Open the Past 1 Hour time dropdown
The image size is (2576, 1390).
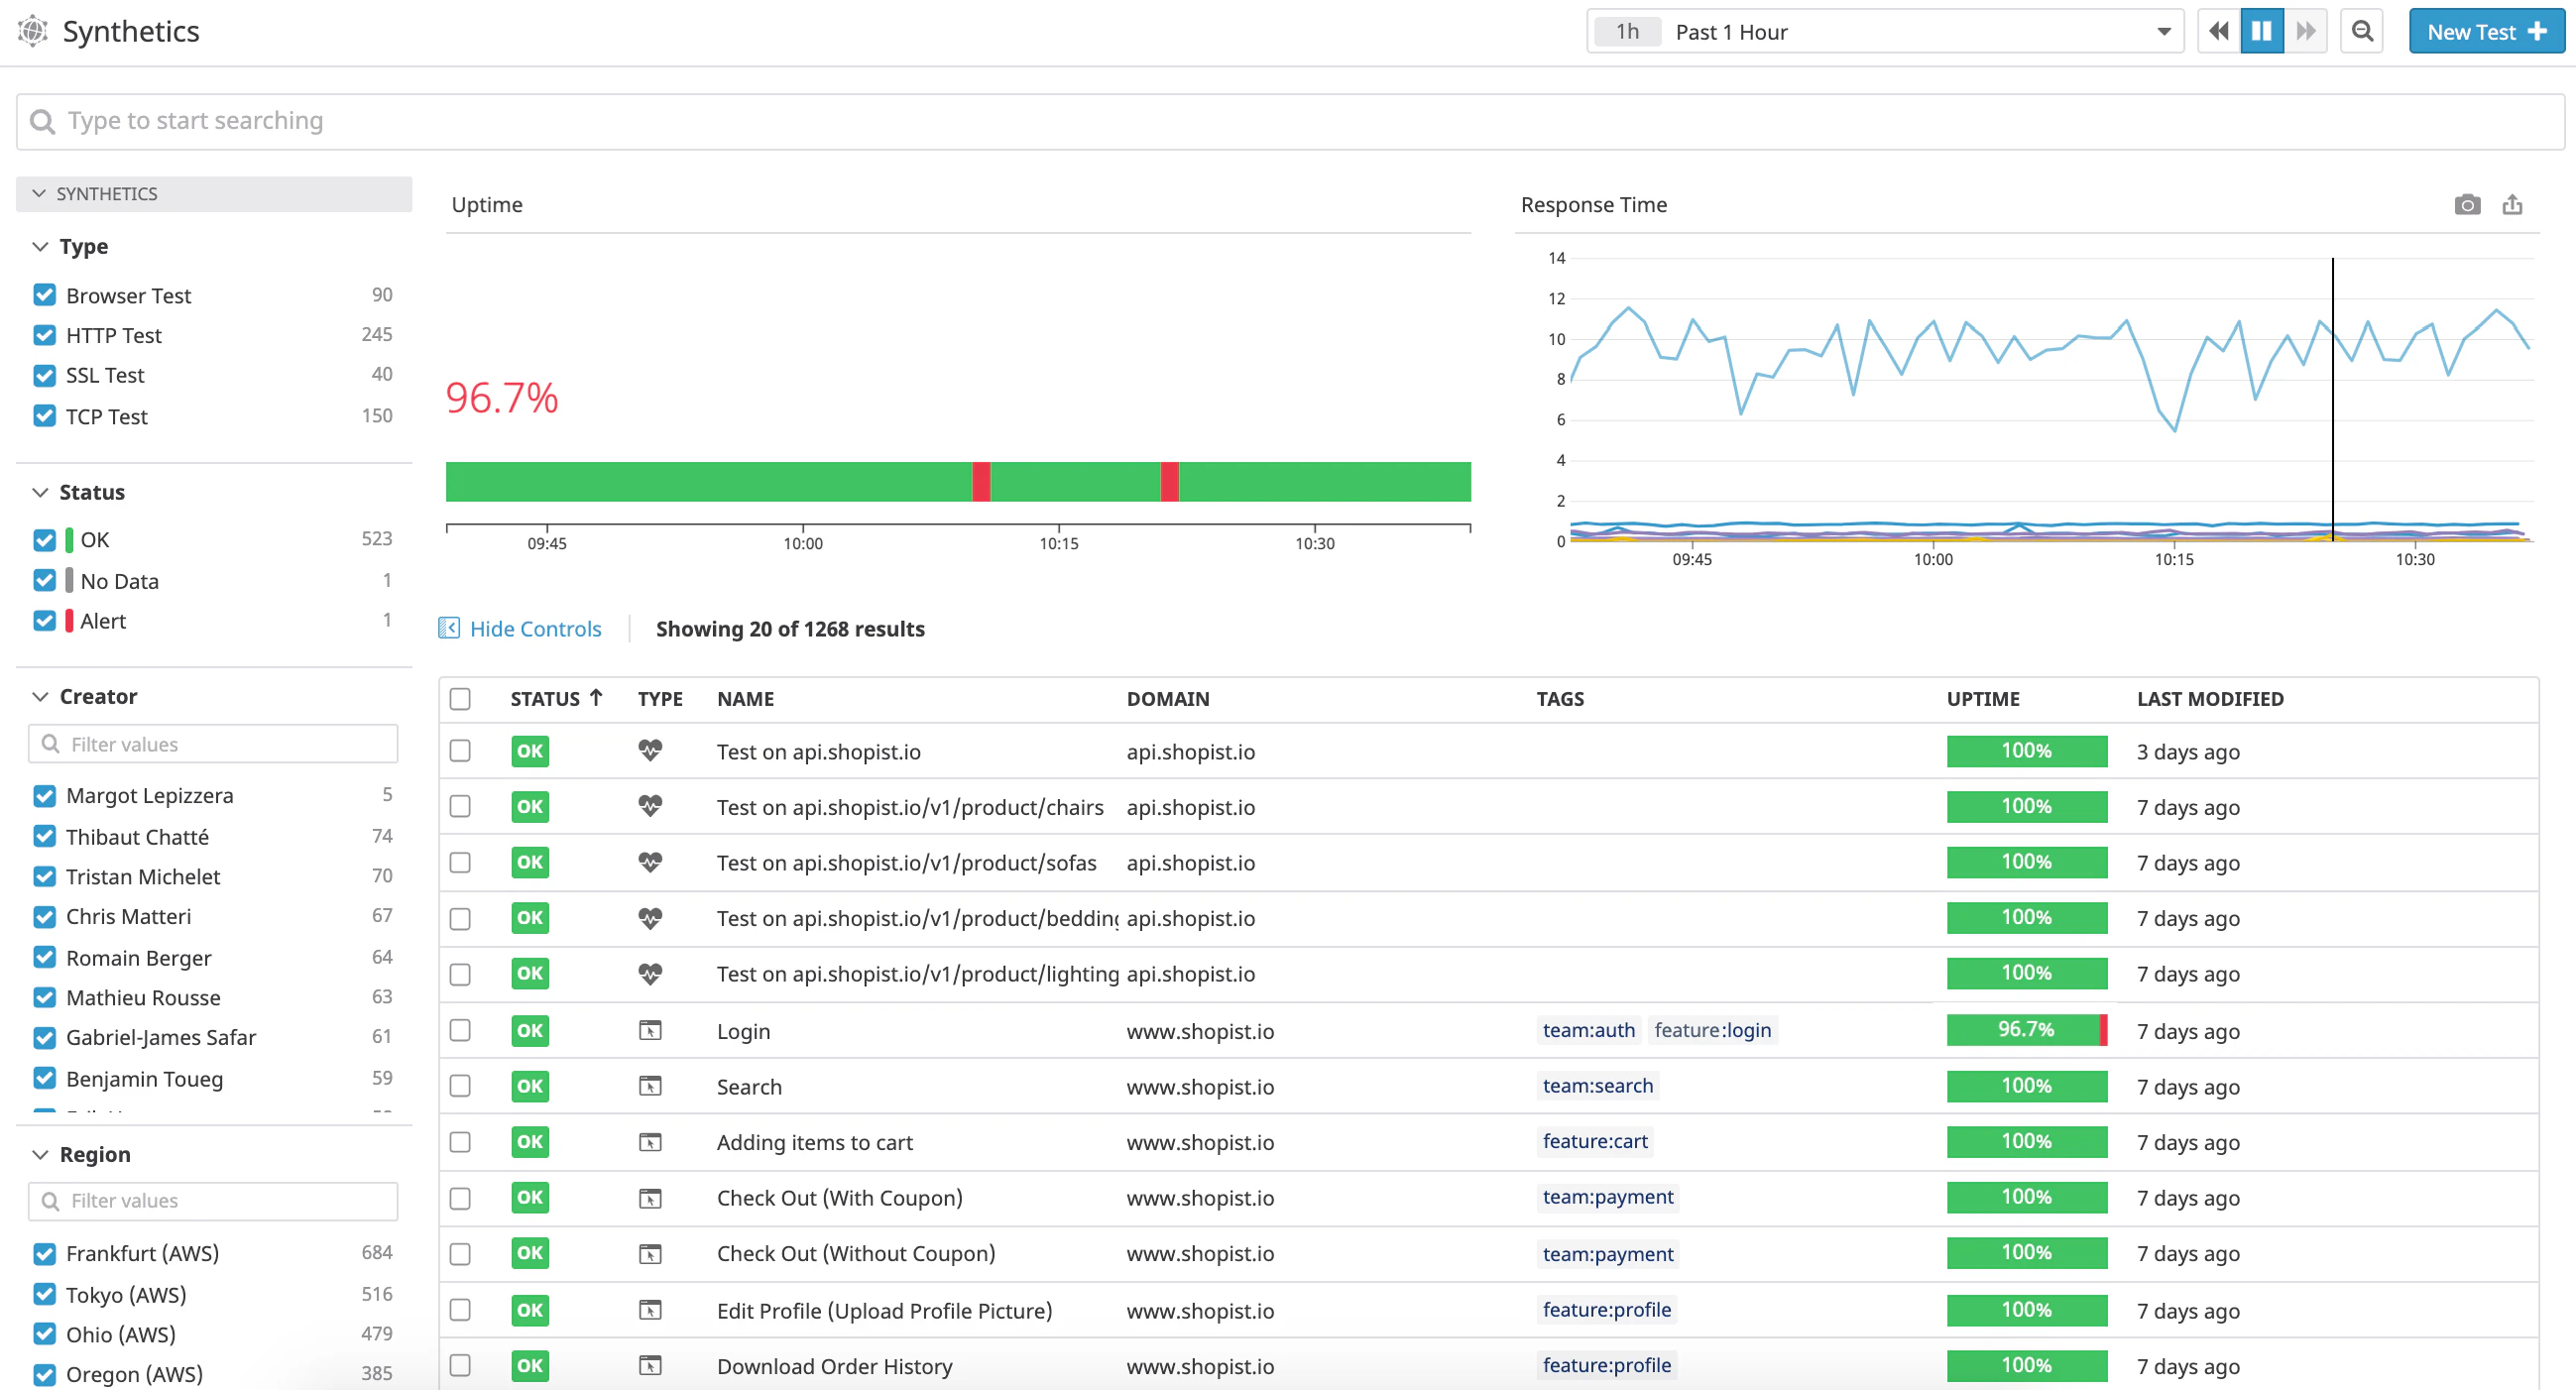[x=1884, y=32]
